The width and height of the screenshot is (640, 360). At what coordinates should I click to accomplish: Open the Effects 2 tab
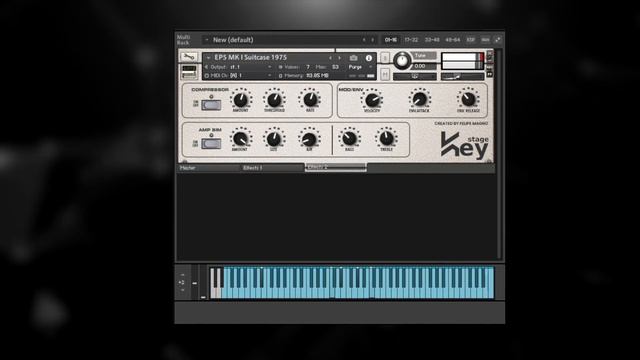click(336, 167)
